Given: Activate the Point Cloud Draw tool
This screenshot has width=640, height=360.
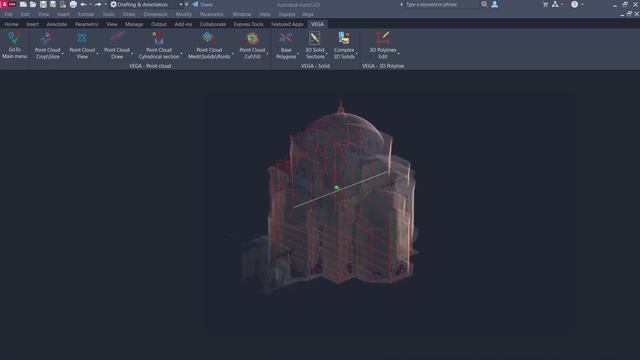Looking at the screenshot, I should tap(117, 45).
